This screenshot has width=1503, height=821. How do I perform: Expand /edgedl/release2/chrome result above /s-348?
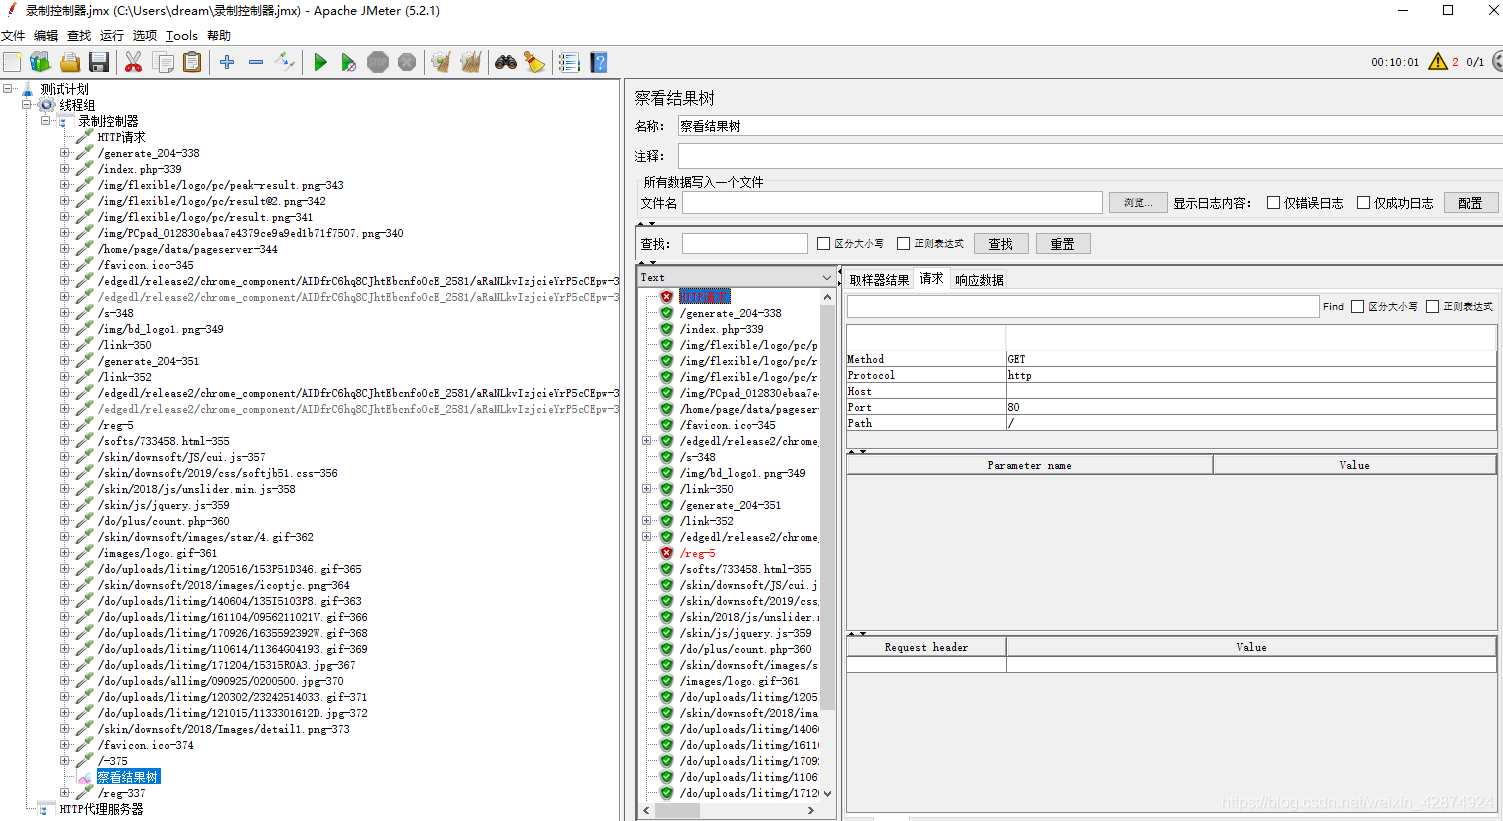pyautogui.click(x=647, y=441)
